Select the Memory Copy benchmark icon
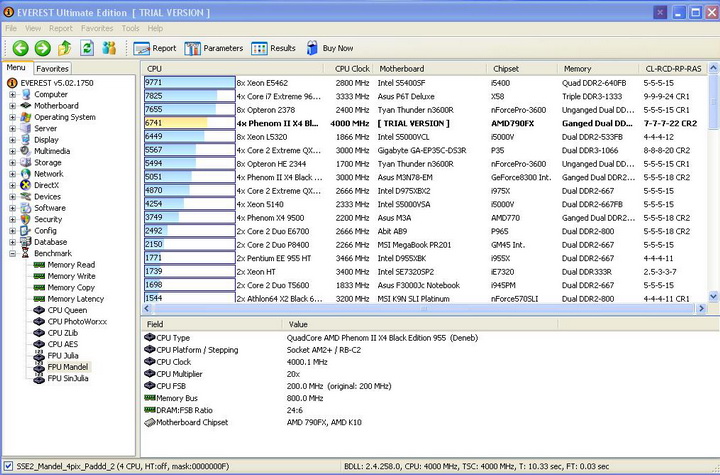 (x=39, y=288)
